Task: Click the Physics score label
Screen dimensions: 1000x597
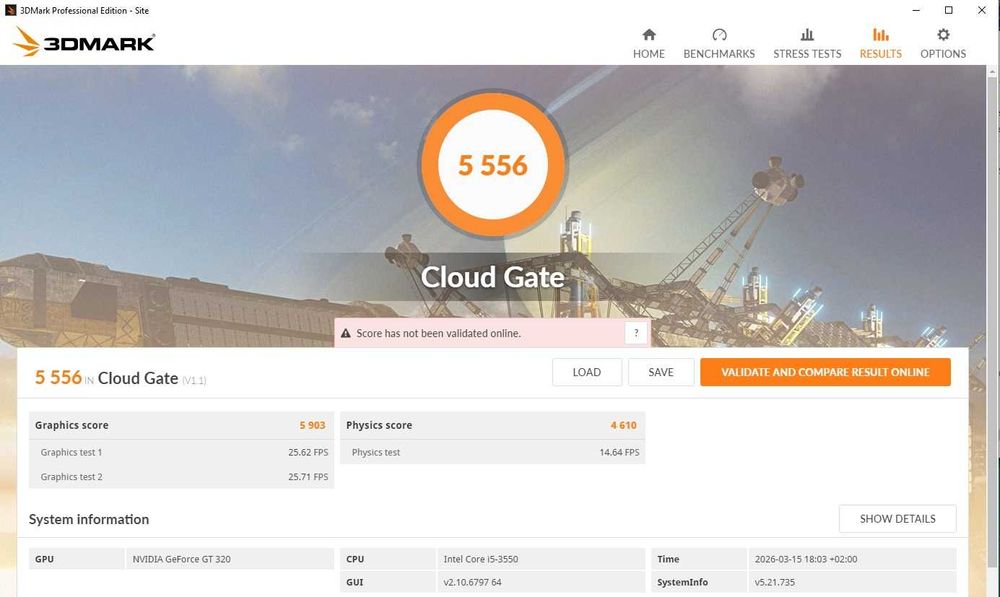Action: (379, 425)
